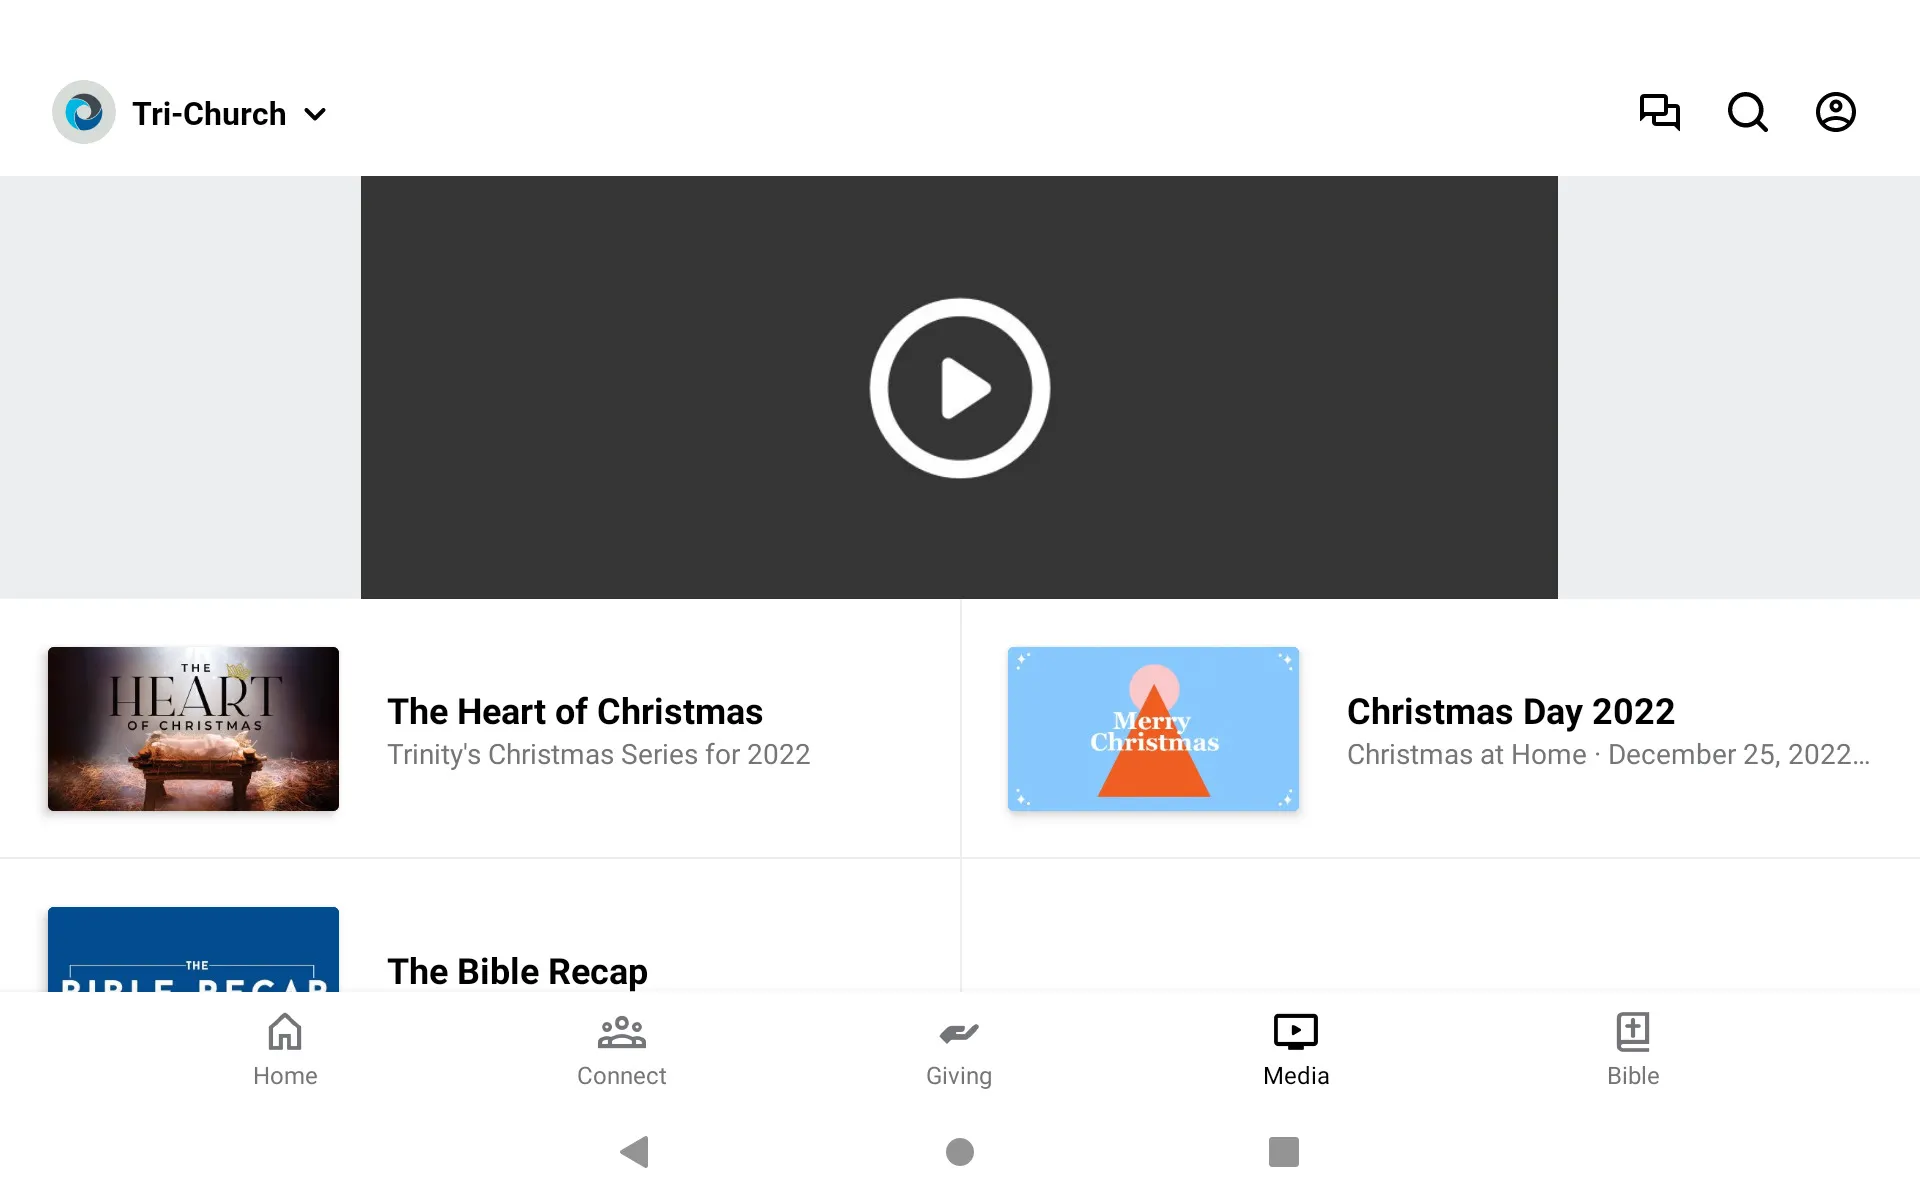Open the Bible navigation icon
The width and height of the screenshot is (1920, 1200).
tap(1632, 1047)
